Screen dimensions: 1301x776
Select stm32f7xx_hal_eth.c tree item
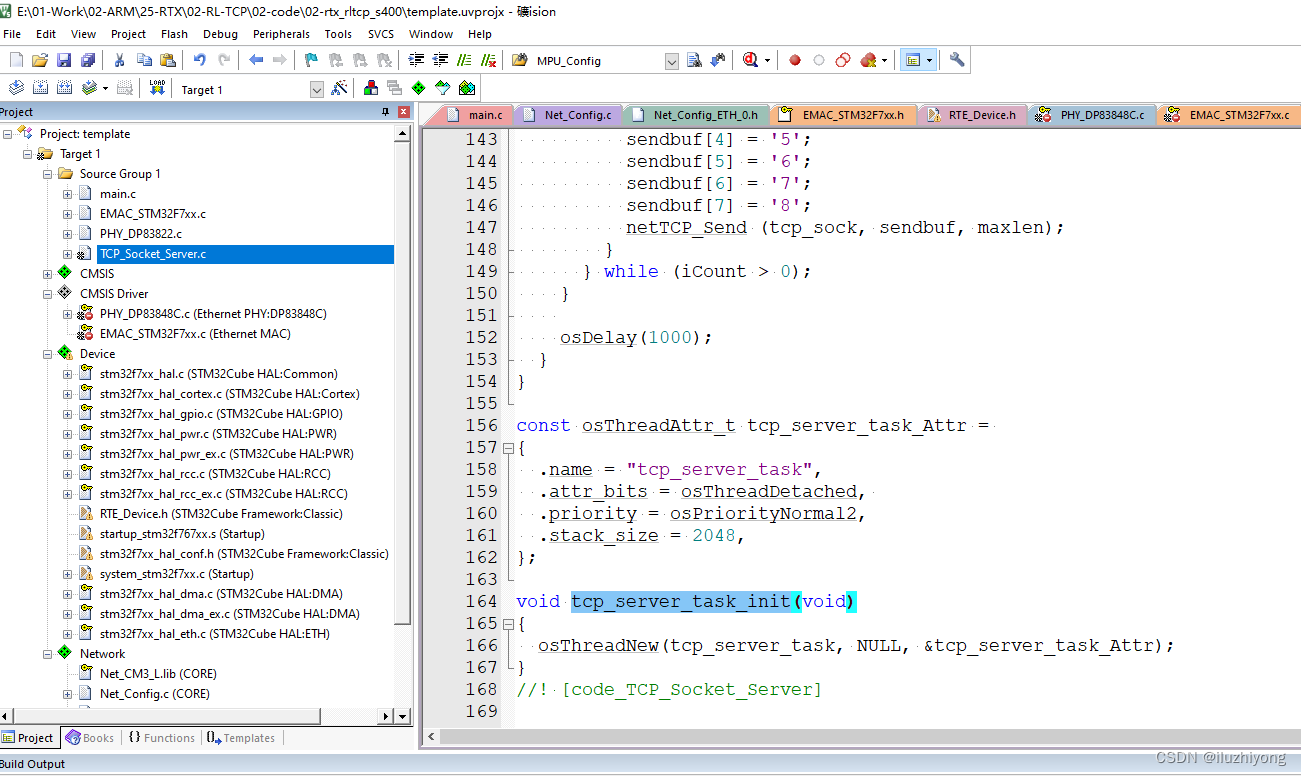214,634
